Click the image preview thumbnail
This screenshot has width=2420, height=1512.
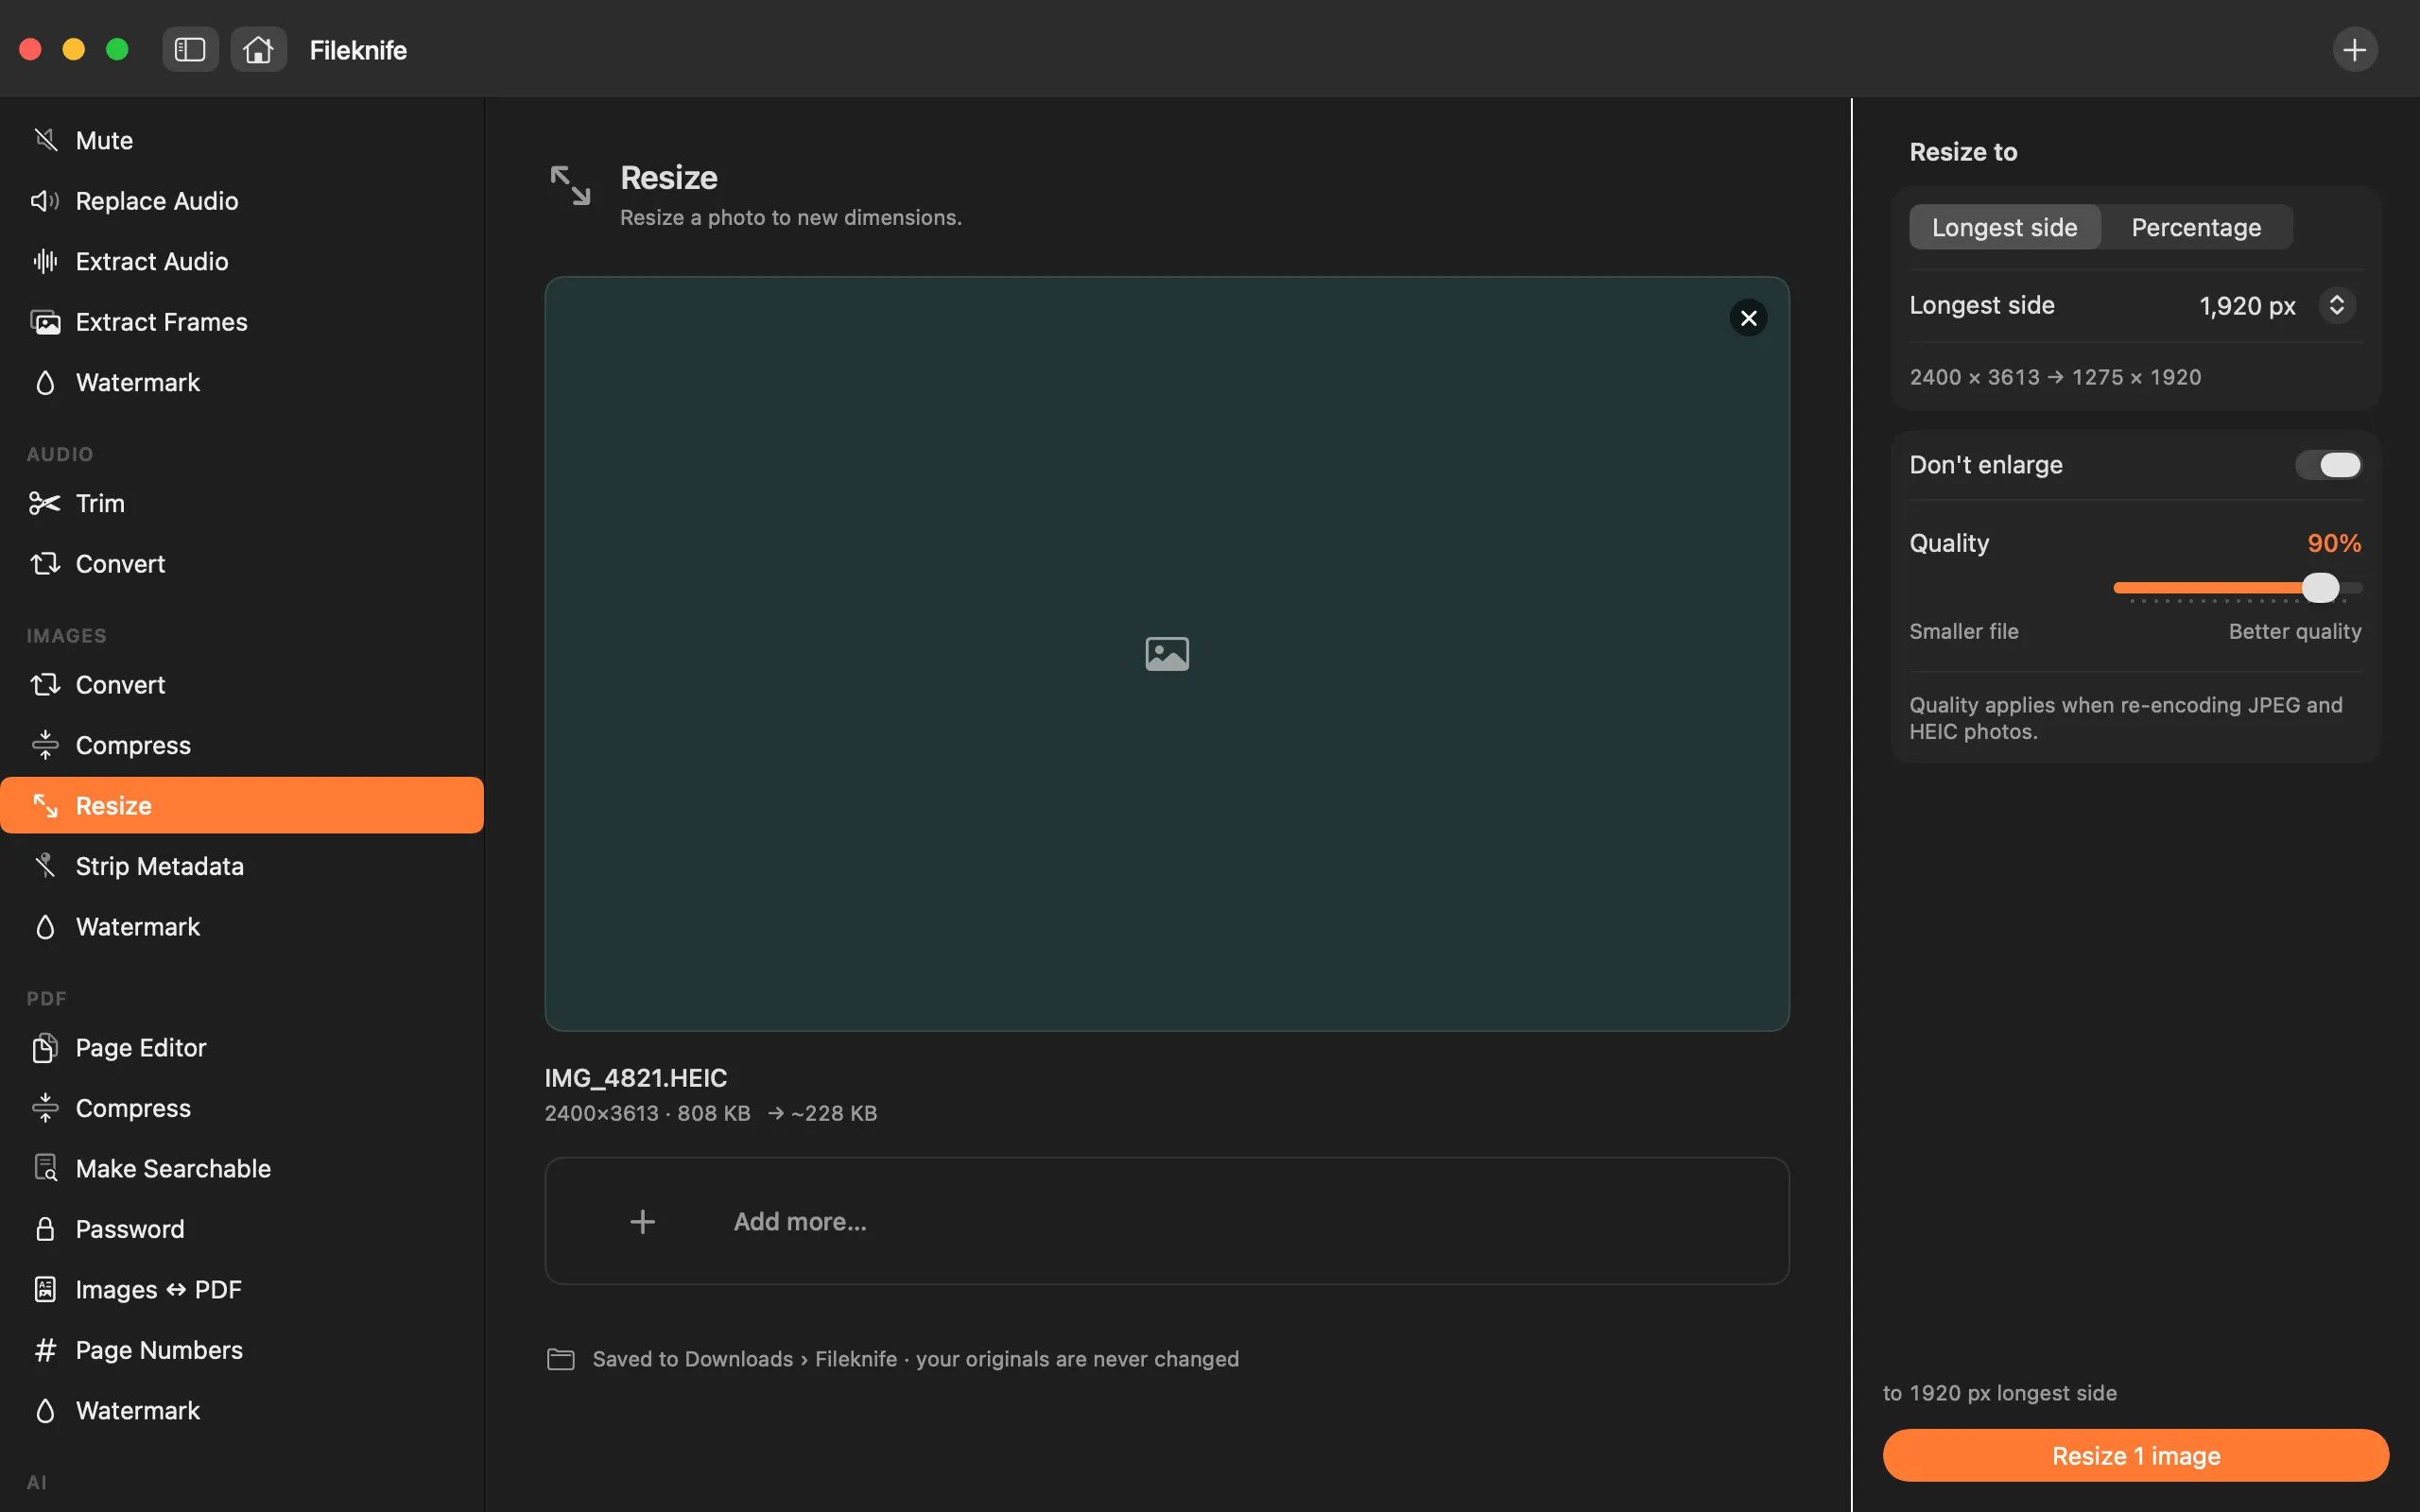pyautogui.click(x=1166, y=654)
